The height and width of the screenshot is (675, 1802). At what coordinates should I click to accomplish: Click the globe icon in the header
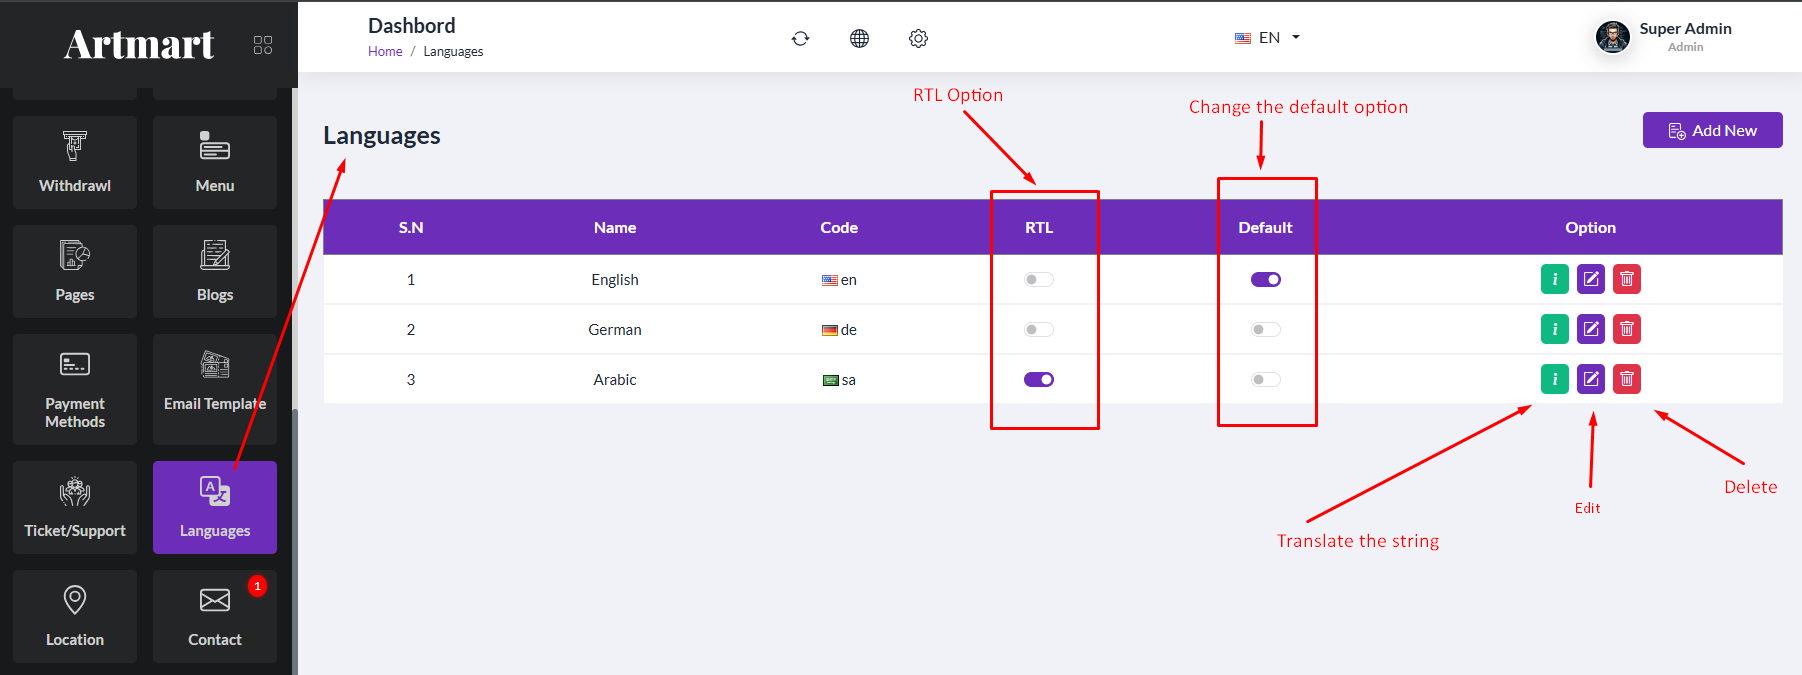(x=859, y=38)
